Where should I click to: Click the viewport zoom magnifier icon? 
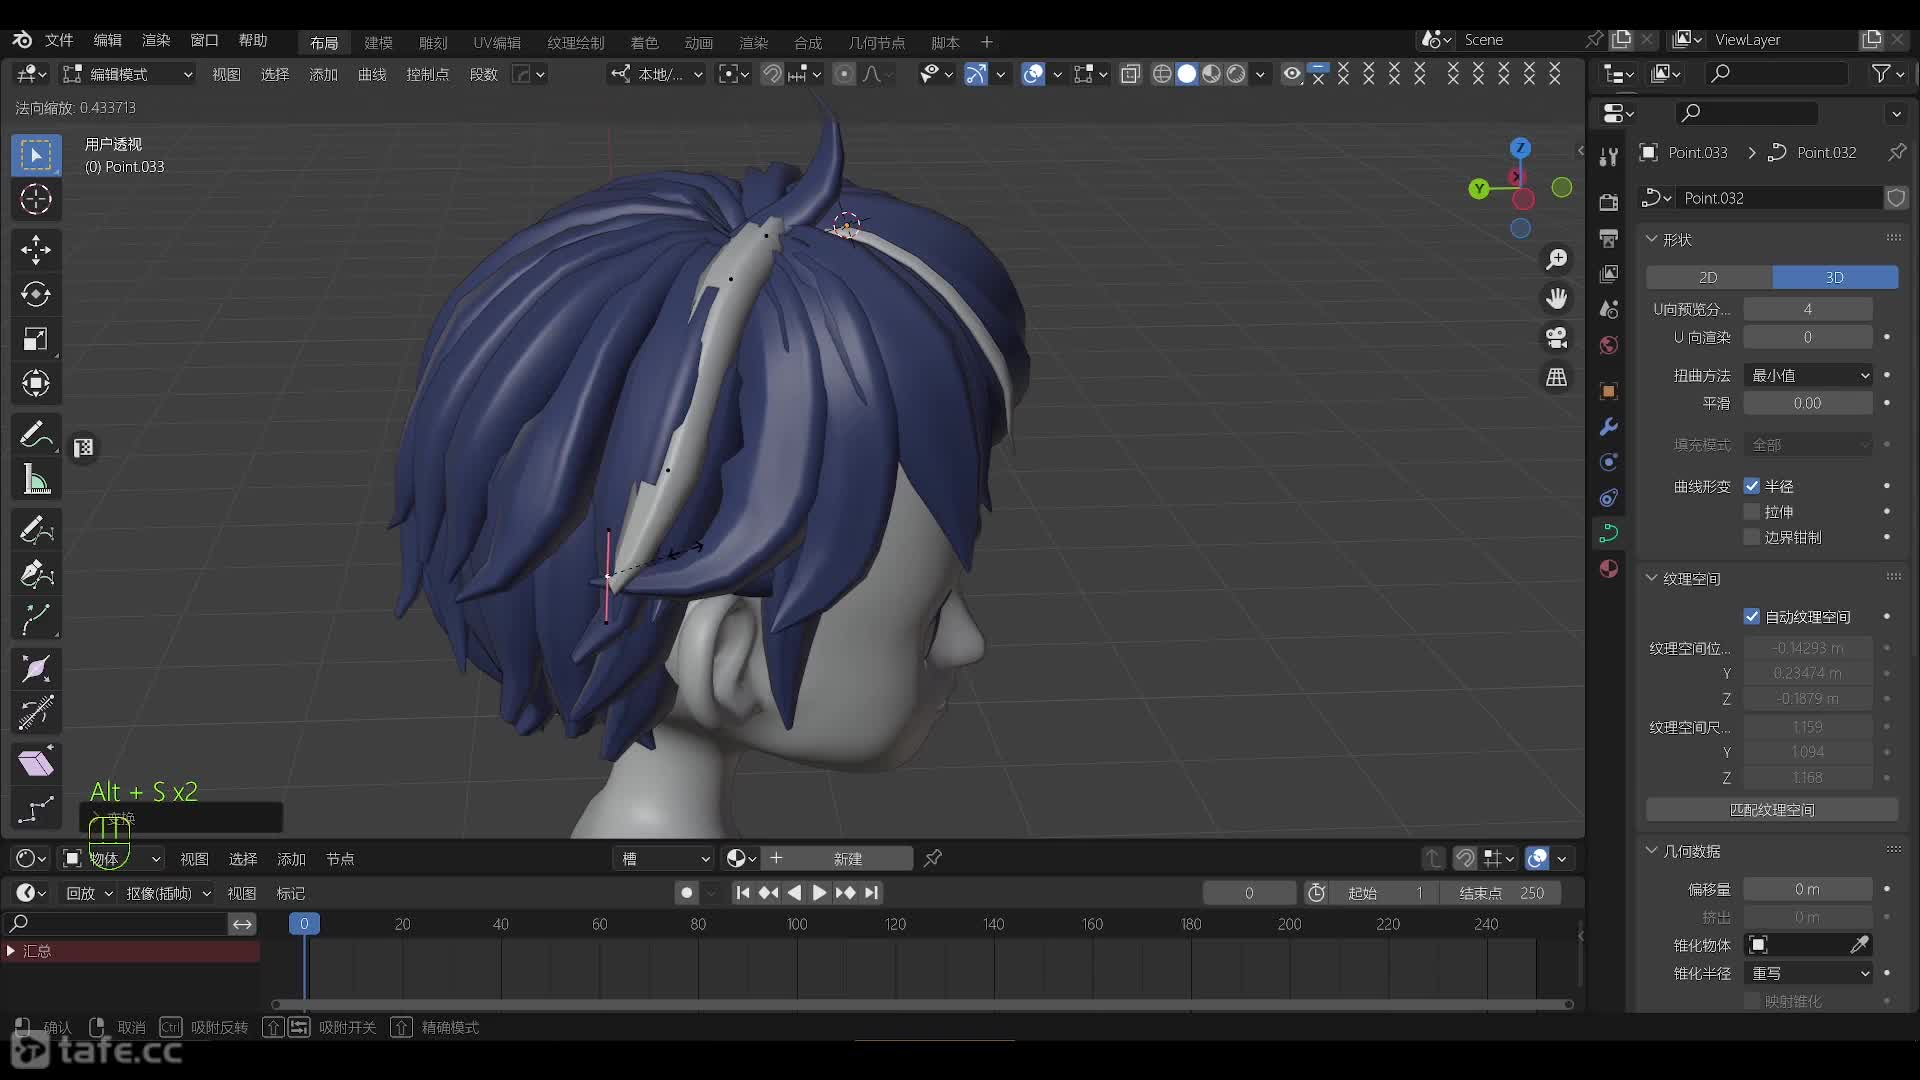(1557, 259)
